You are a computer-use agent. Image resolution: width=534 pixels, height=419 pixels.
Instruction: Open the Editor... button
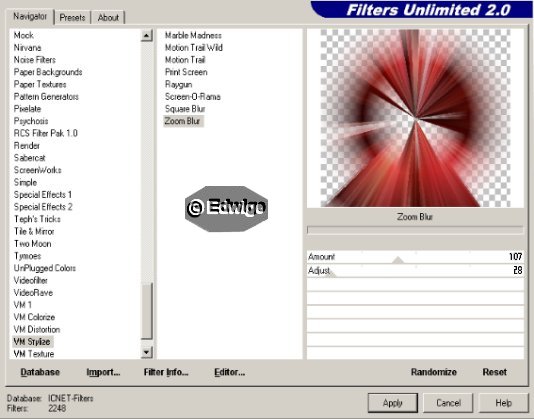pyautogui.click(x=230, y=372)
